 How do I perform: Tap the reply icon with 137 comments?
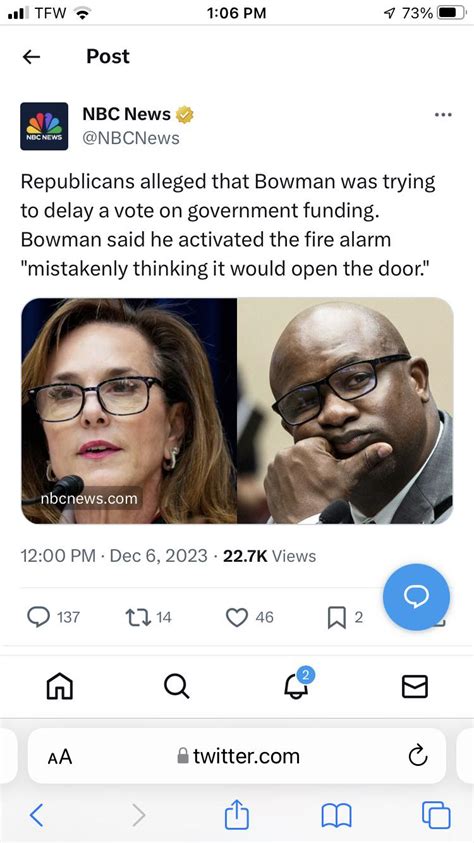39,617
